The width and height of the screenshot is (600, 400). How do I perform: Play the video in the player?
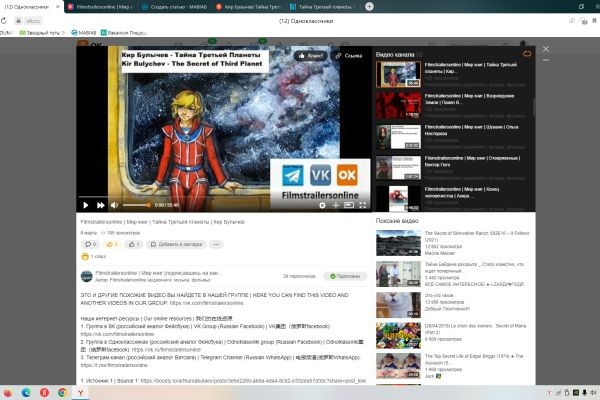click(x=86, y=205)
